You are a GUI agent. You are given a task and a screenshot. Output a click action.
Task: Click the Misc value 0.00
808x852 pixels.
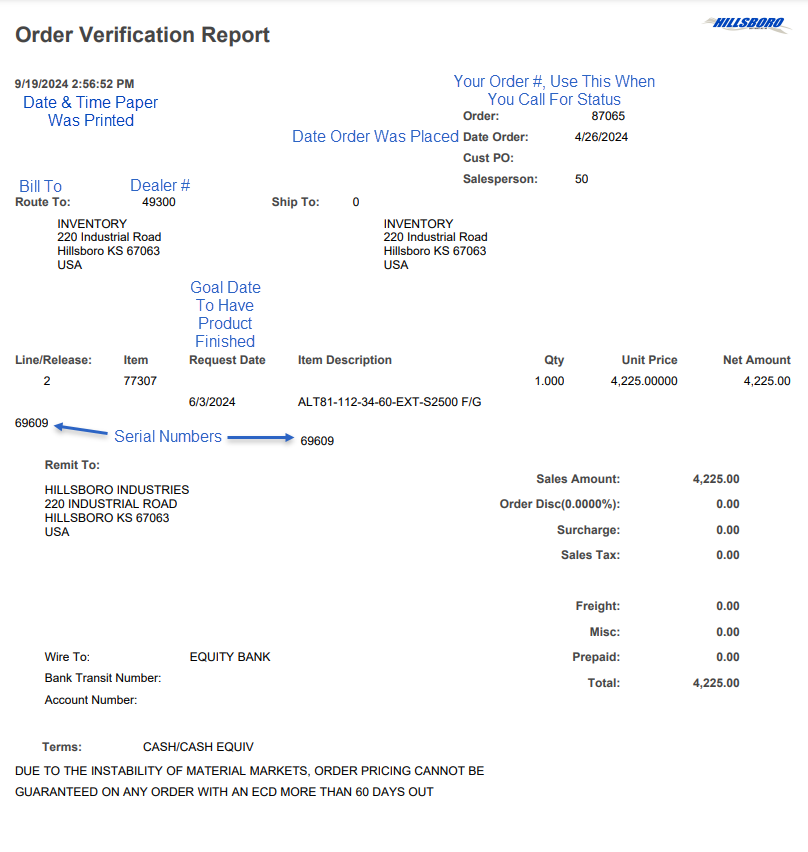pos(728,632)
